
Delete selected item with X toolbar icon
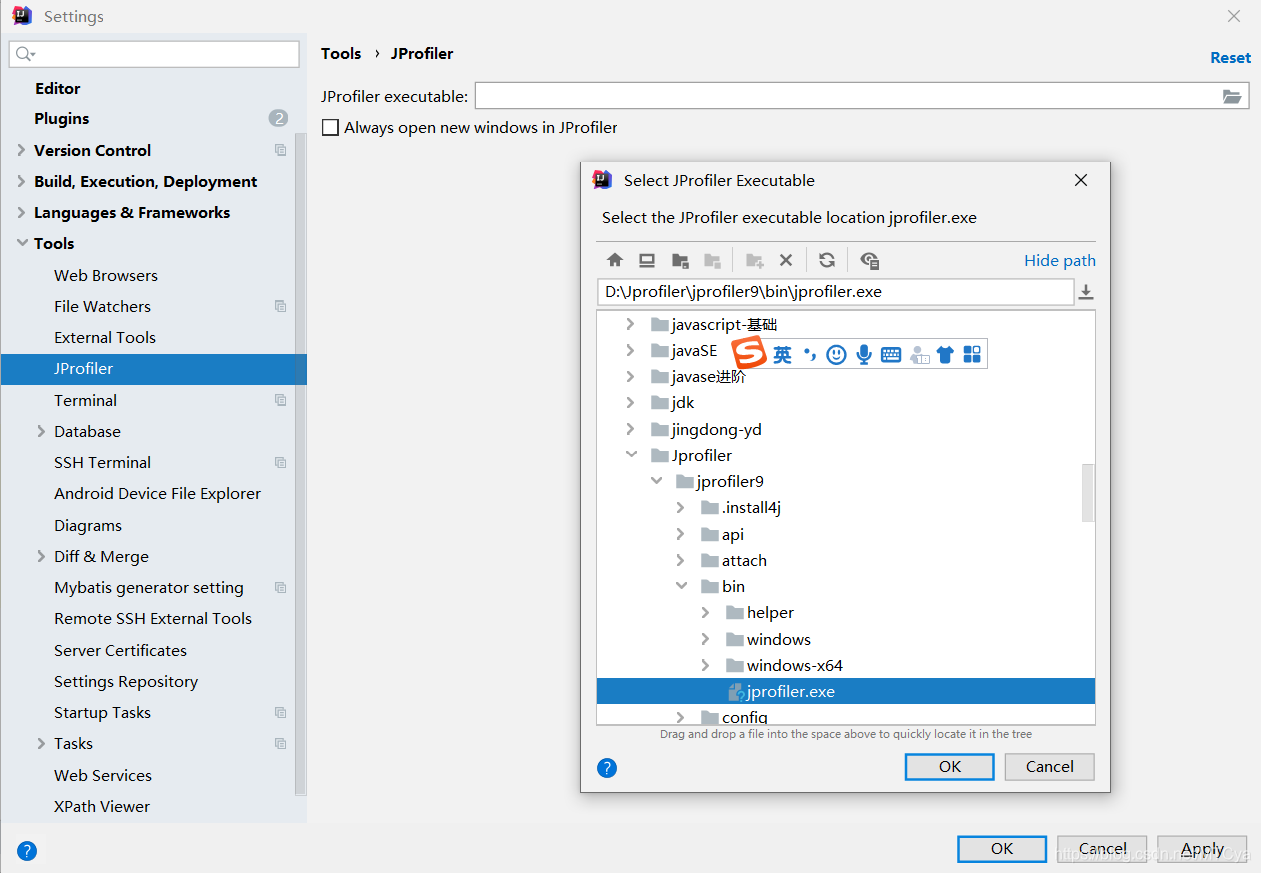point(786,260)
